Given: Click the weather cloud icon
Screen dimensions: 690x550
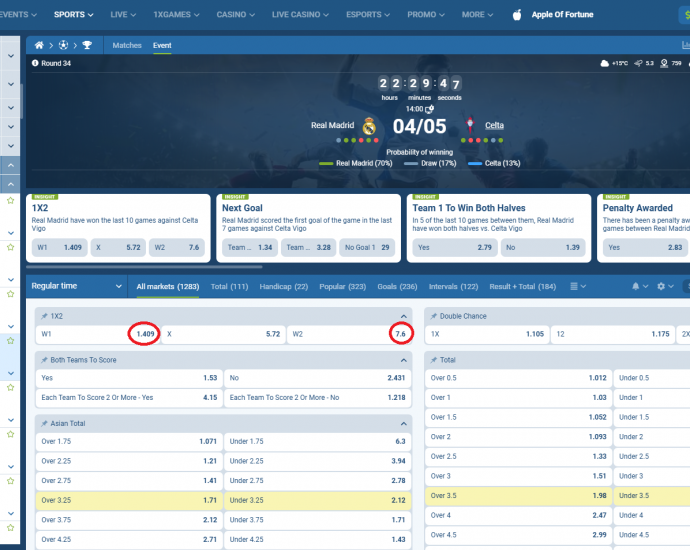Looking at the screenshot, I should [605, 63].
